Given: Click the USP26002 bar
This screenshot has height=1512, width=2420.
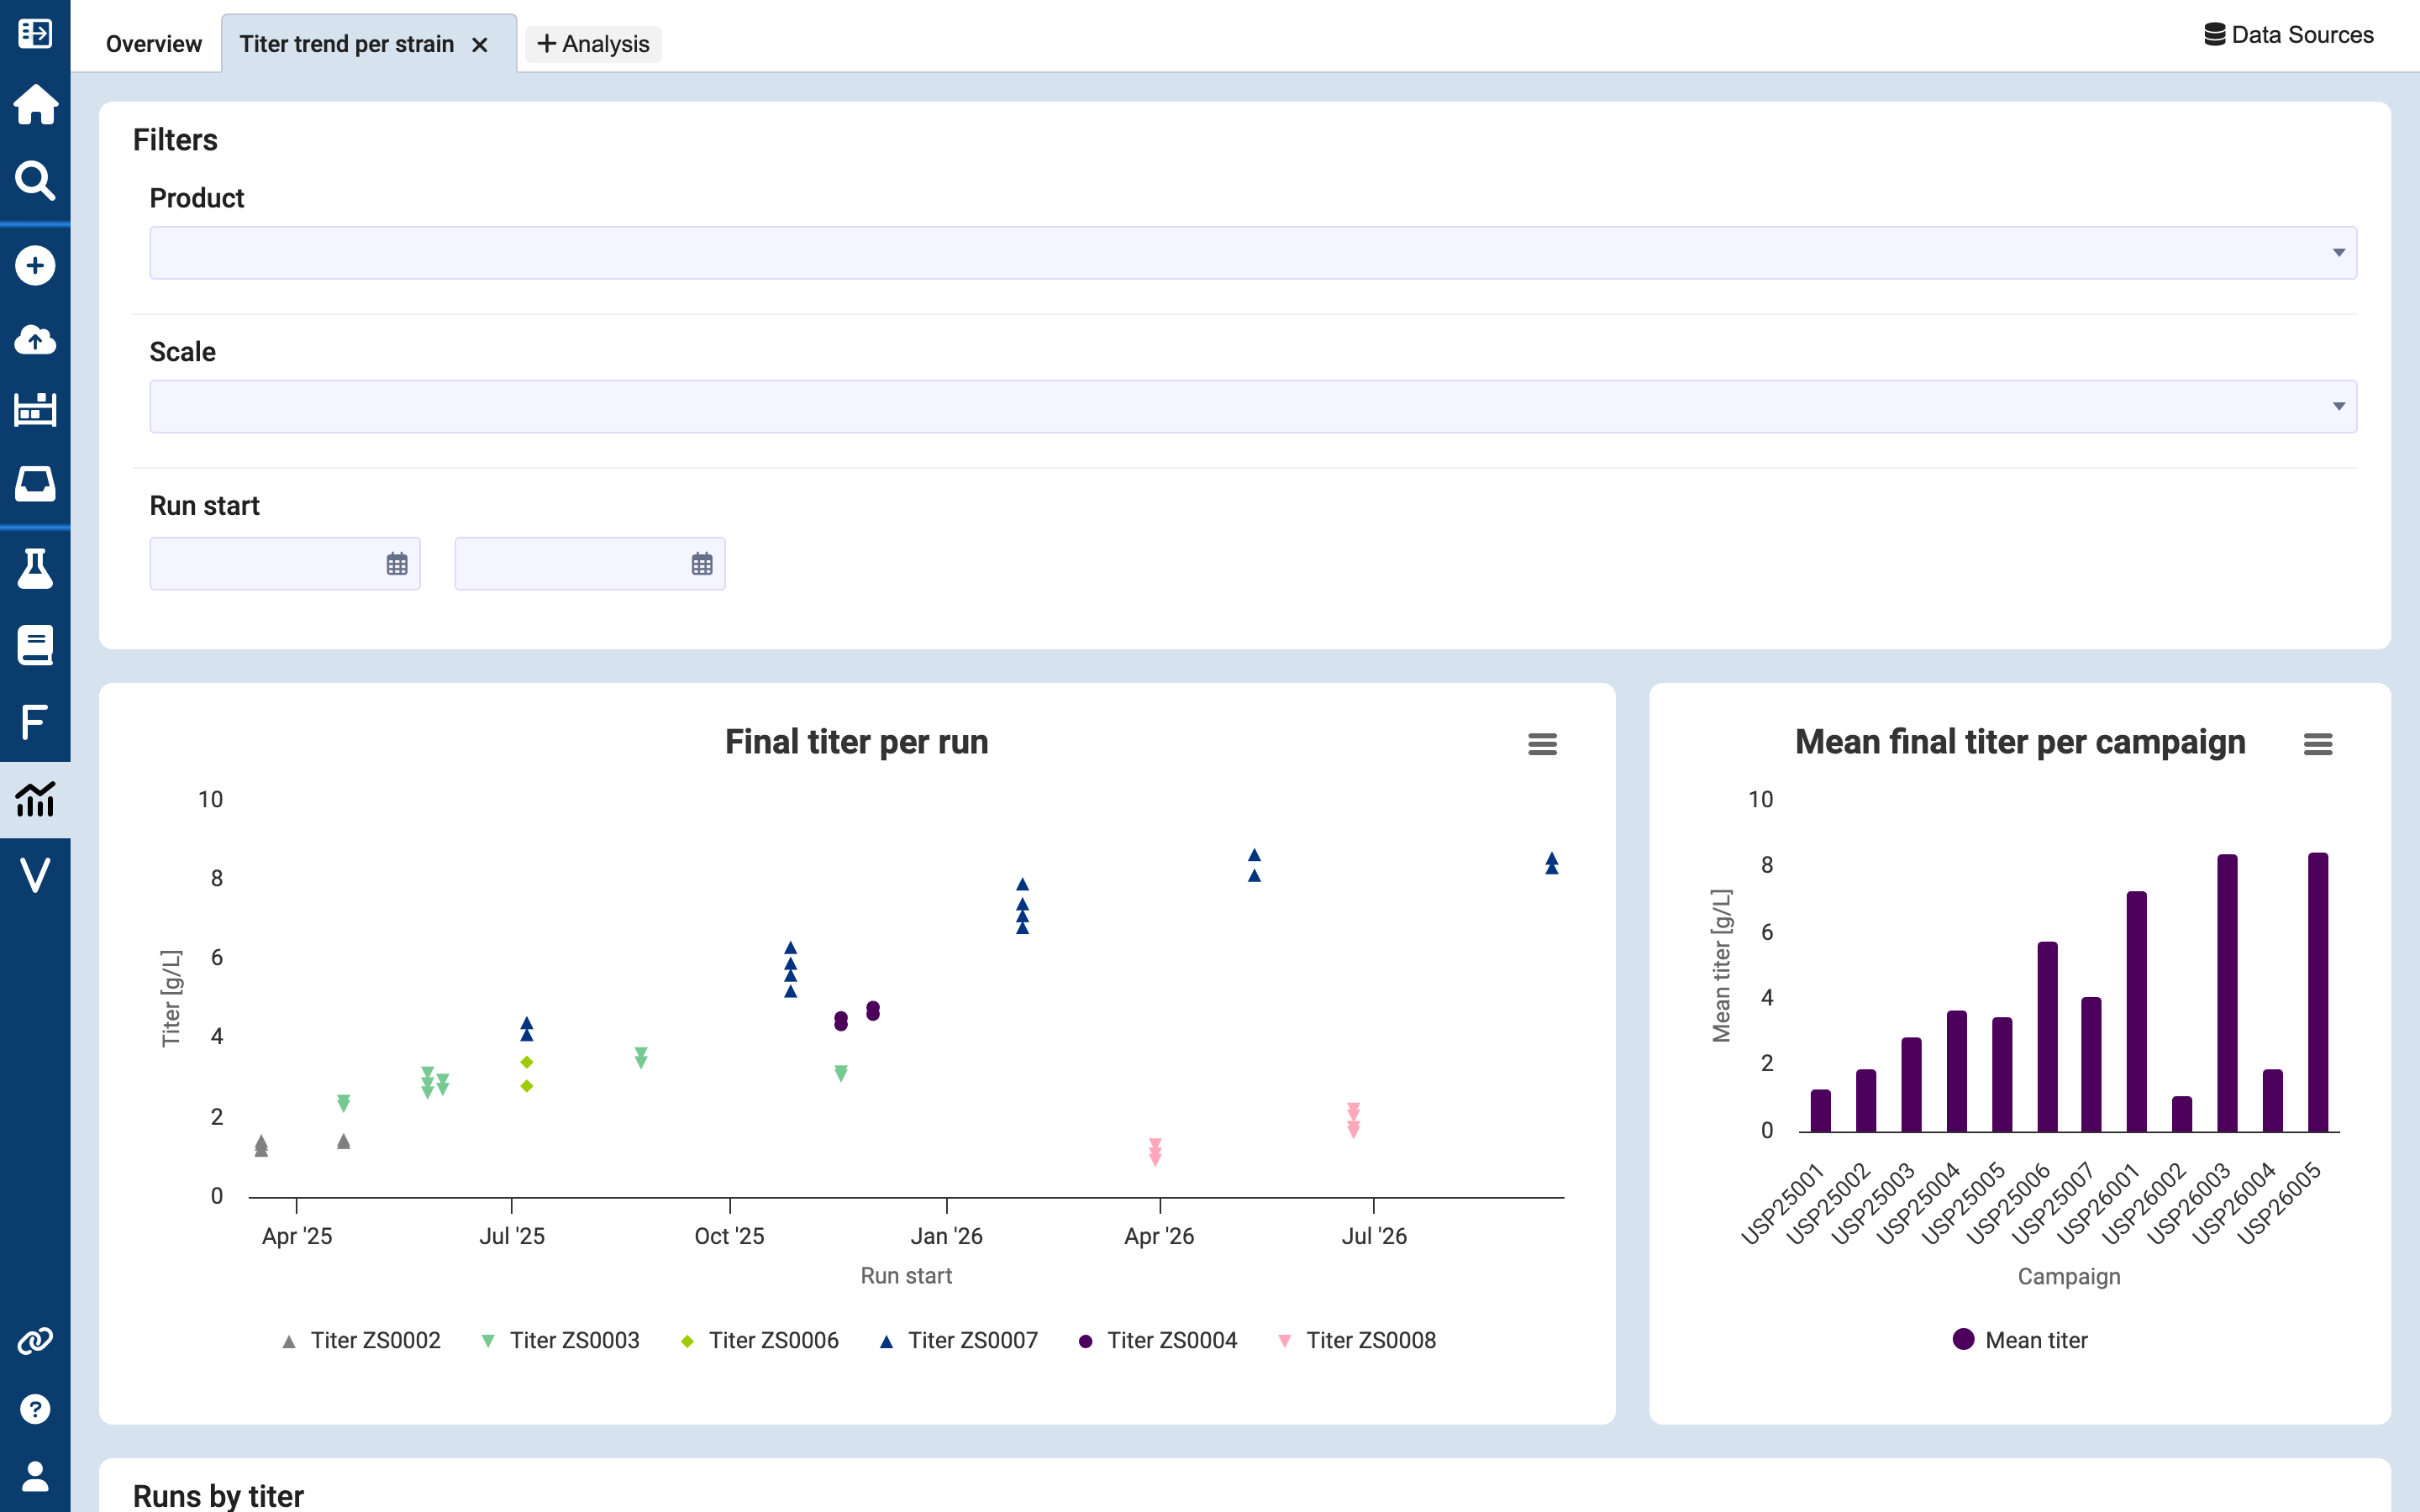Looking at the screenshot, I should 2182,1114.
